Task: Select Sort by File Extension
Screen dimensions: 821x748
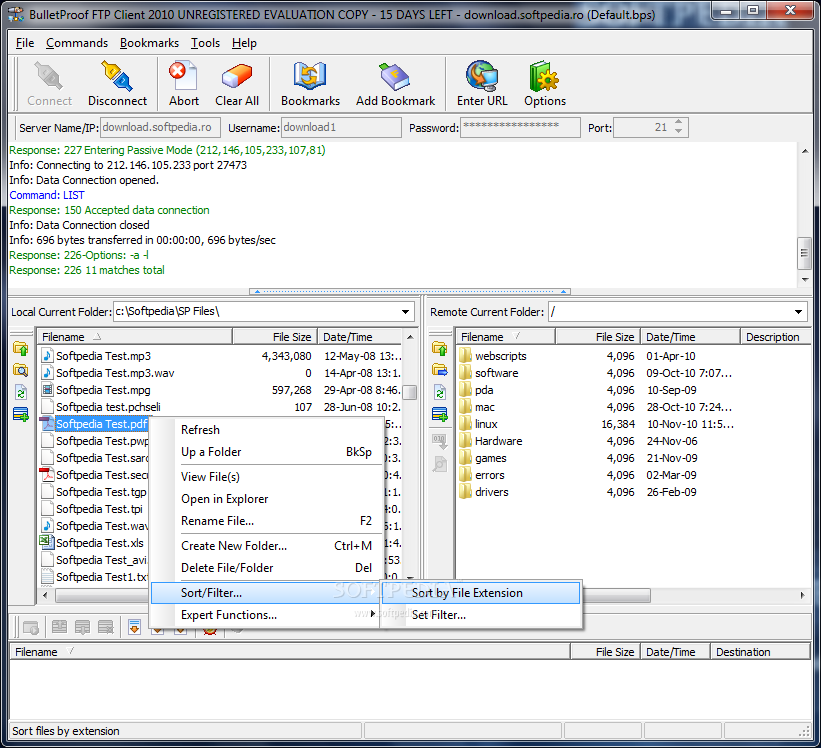Action: [481, 593]
